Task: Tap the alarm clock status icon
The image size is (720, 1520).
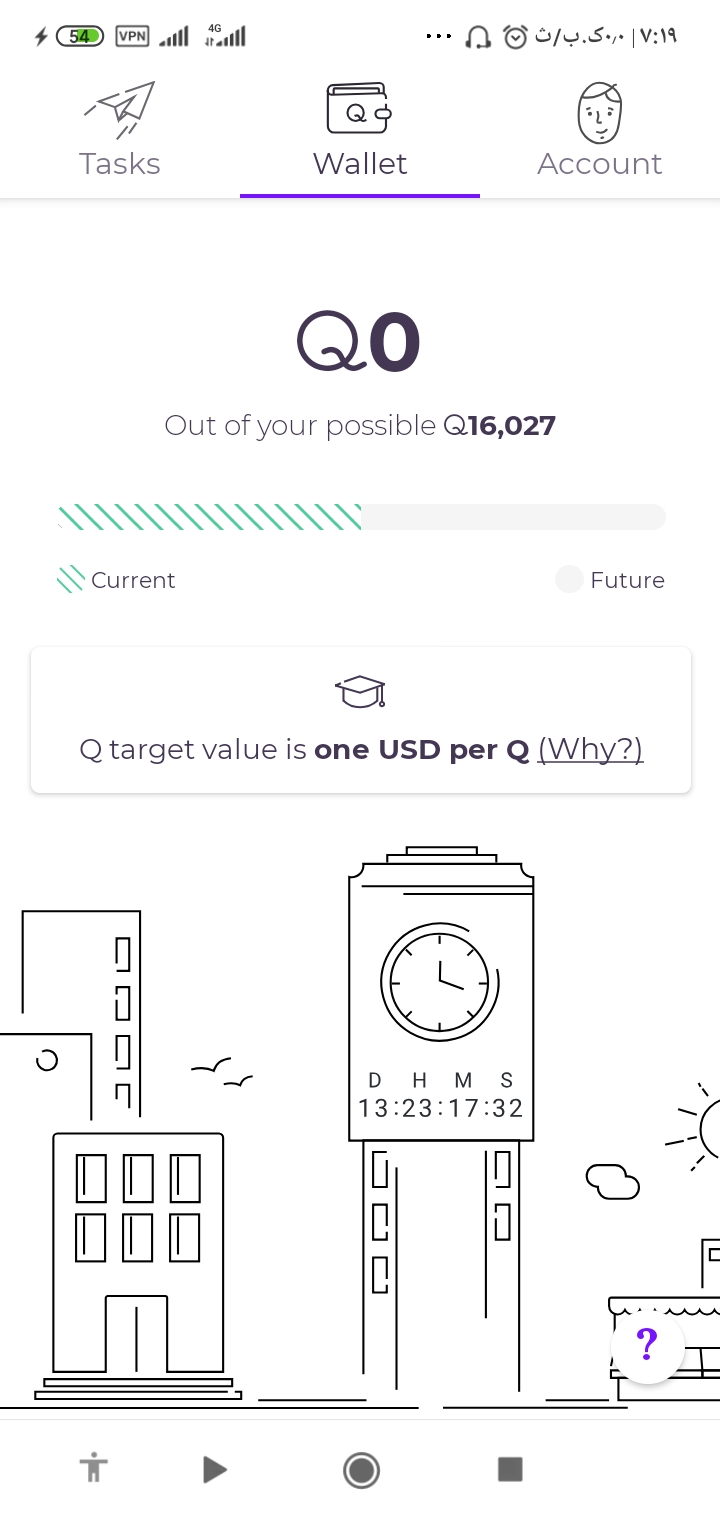Action: [515, 37]
